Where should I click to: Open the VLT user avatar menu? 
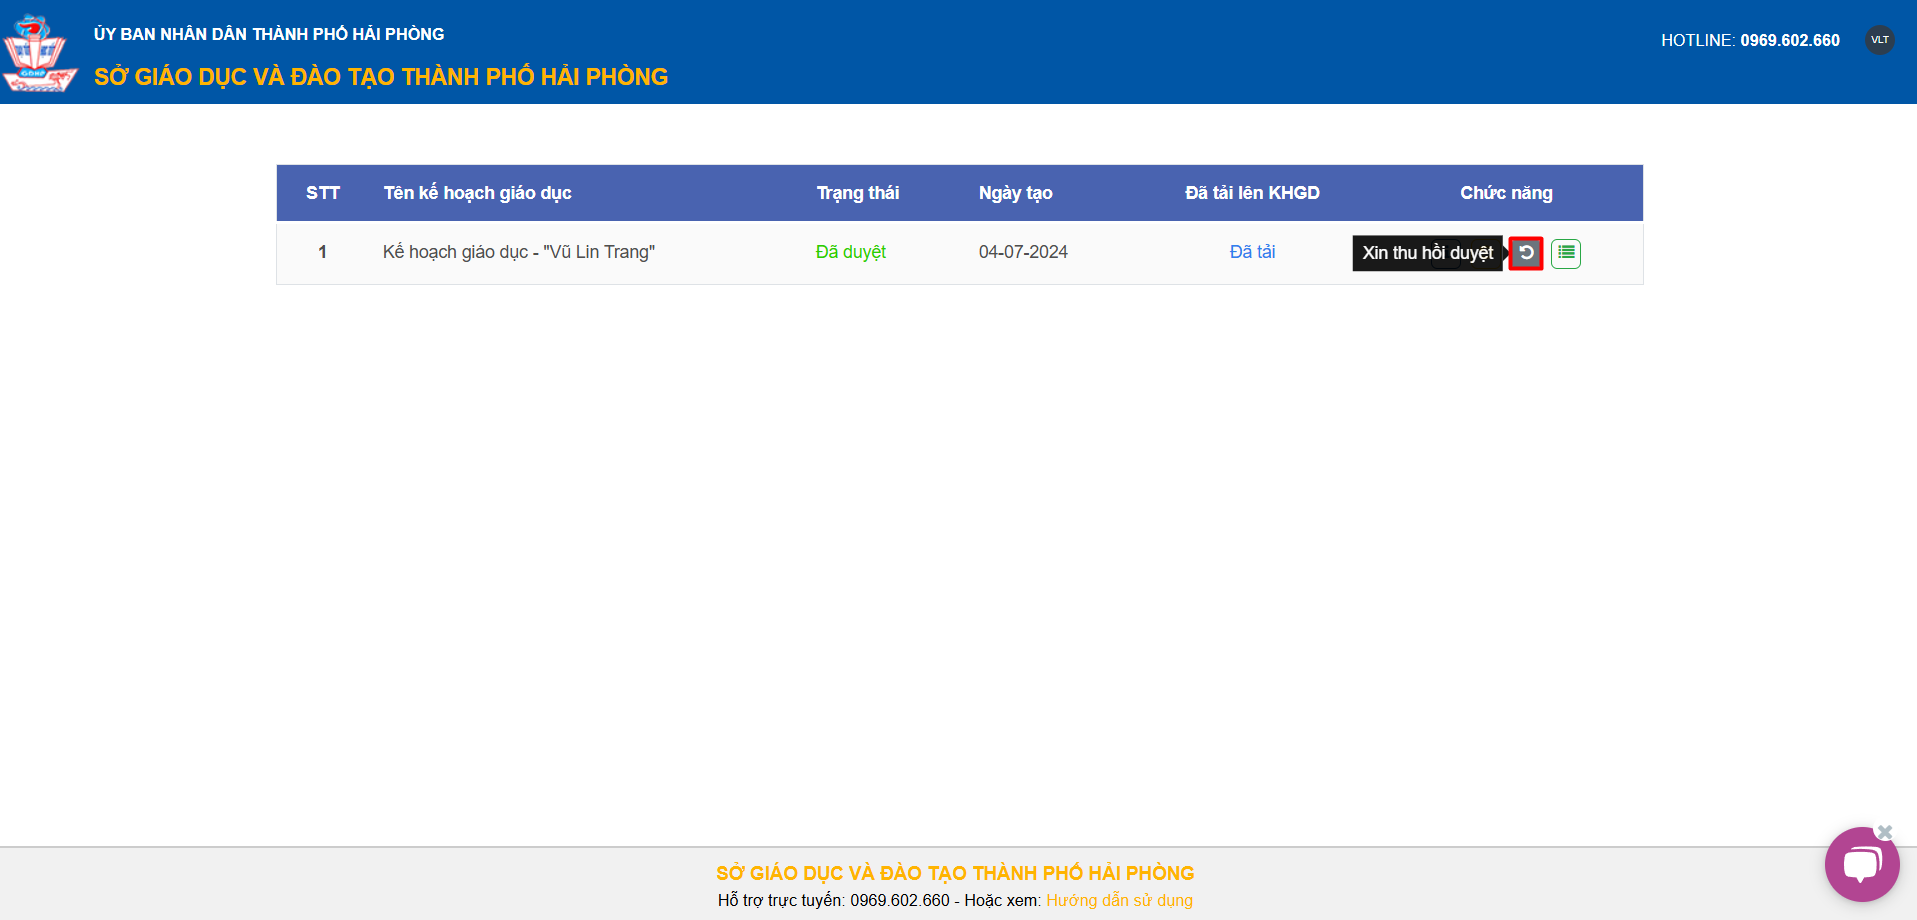click(x=1879, y=40)
